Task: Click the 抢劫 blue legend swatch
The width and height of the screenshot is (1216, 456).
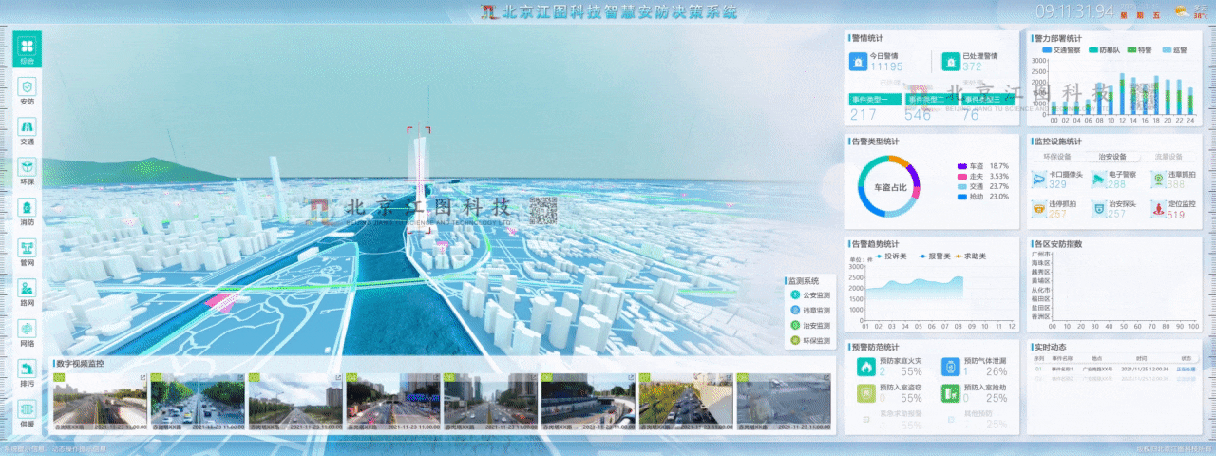Action: click(963, 197)
